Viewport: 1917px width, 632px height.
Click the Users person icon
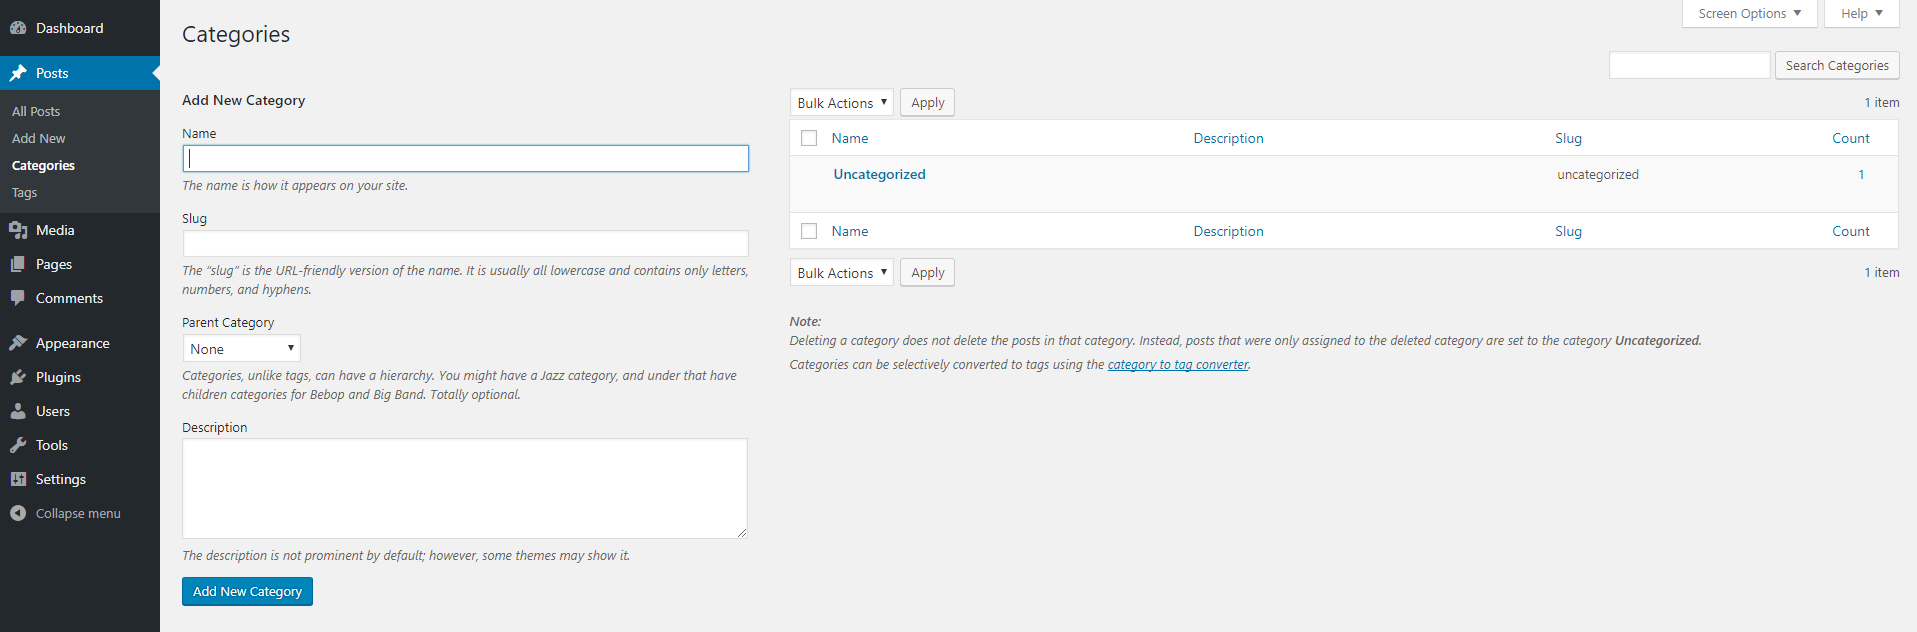pyautogui.click(x=18, y=411)
